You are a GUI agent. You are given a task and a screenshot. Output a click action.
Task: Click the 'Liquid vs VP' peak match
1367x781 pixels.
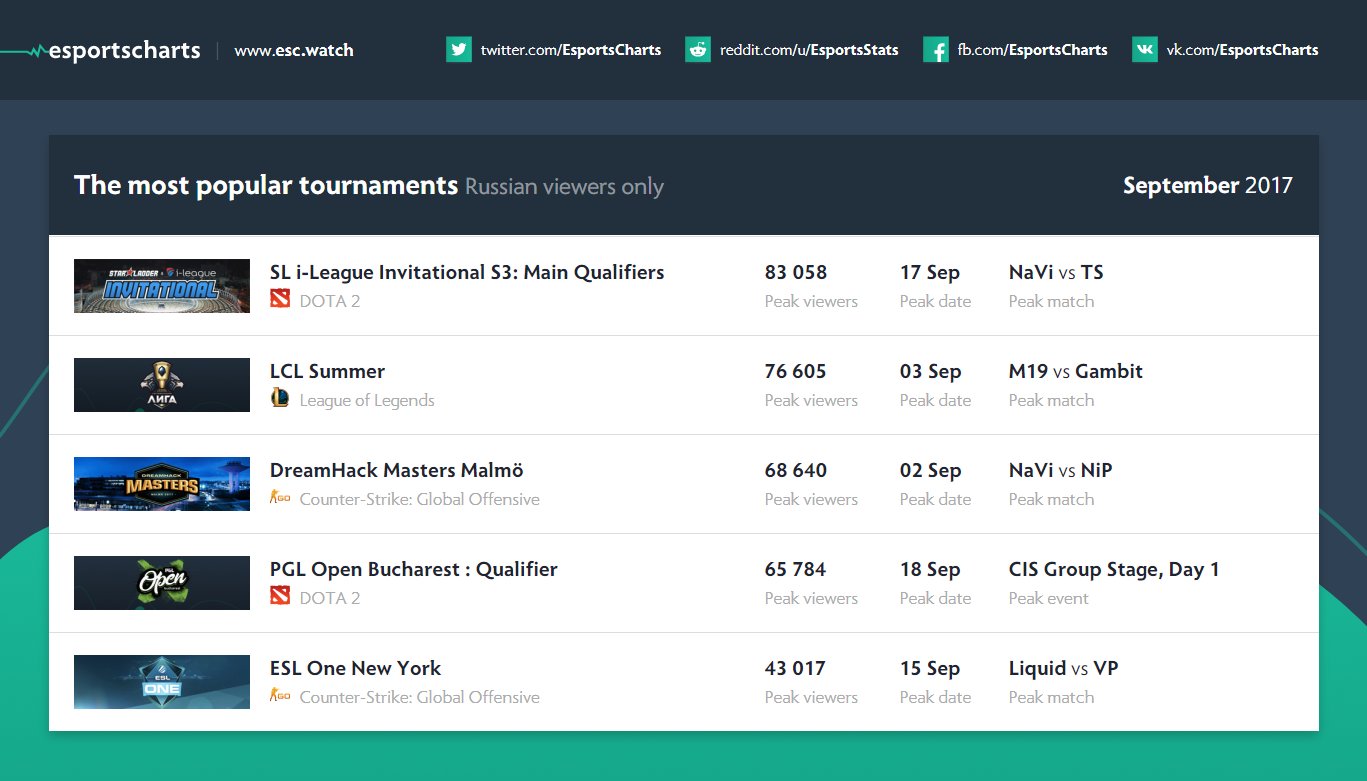pyautogui.click(x=1064, y=668)
